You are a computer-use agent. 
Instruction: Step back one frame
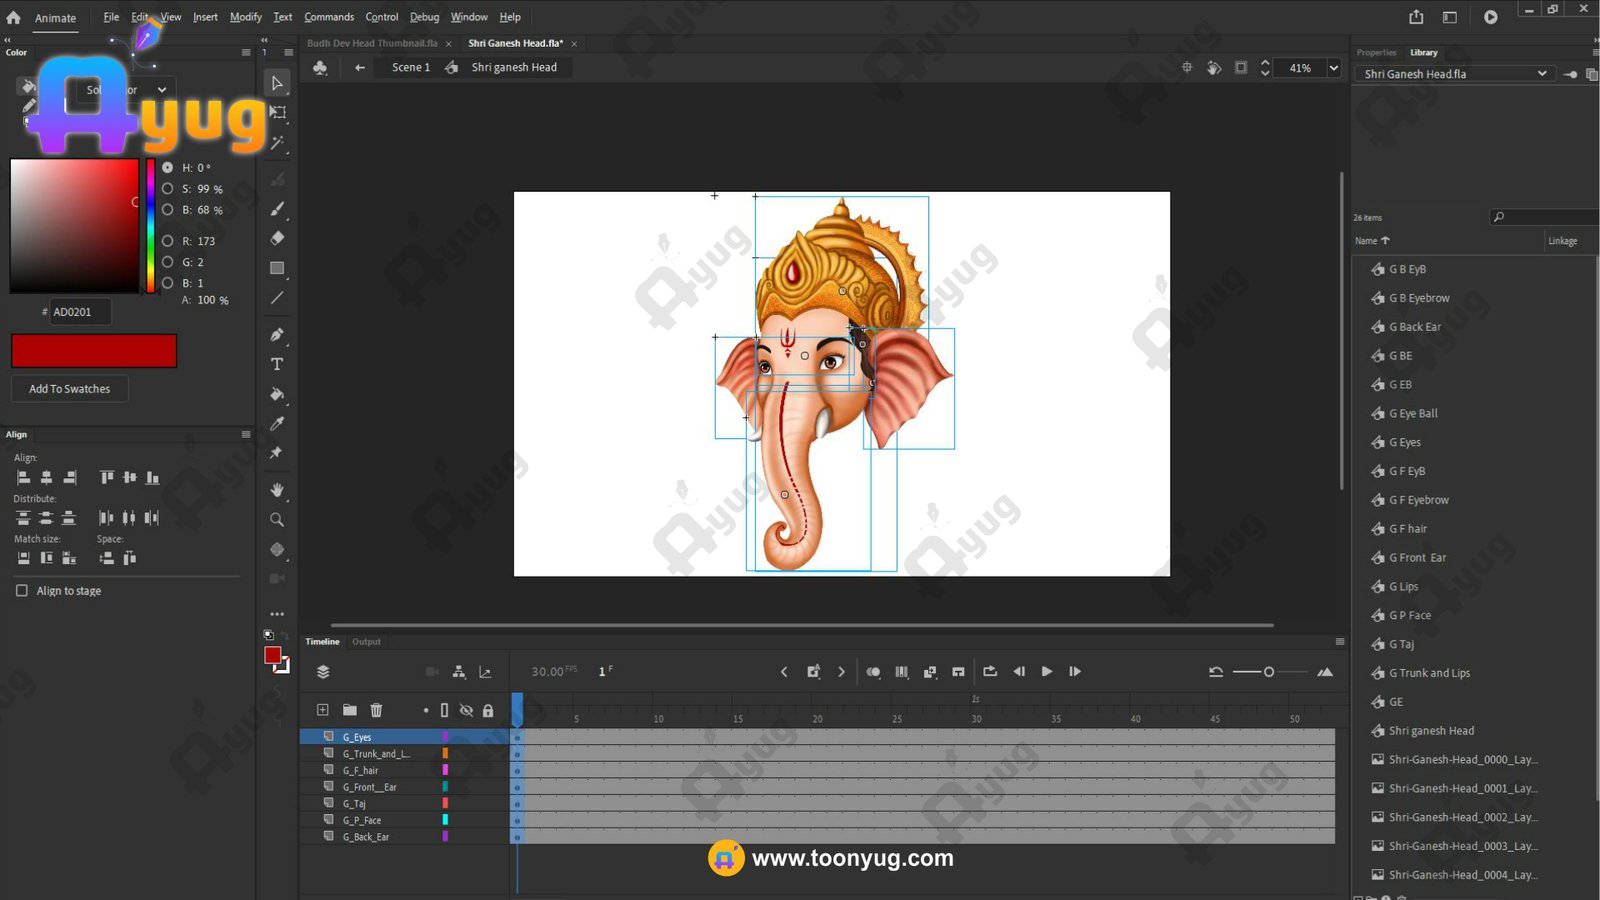point(1019,672)
